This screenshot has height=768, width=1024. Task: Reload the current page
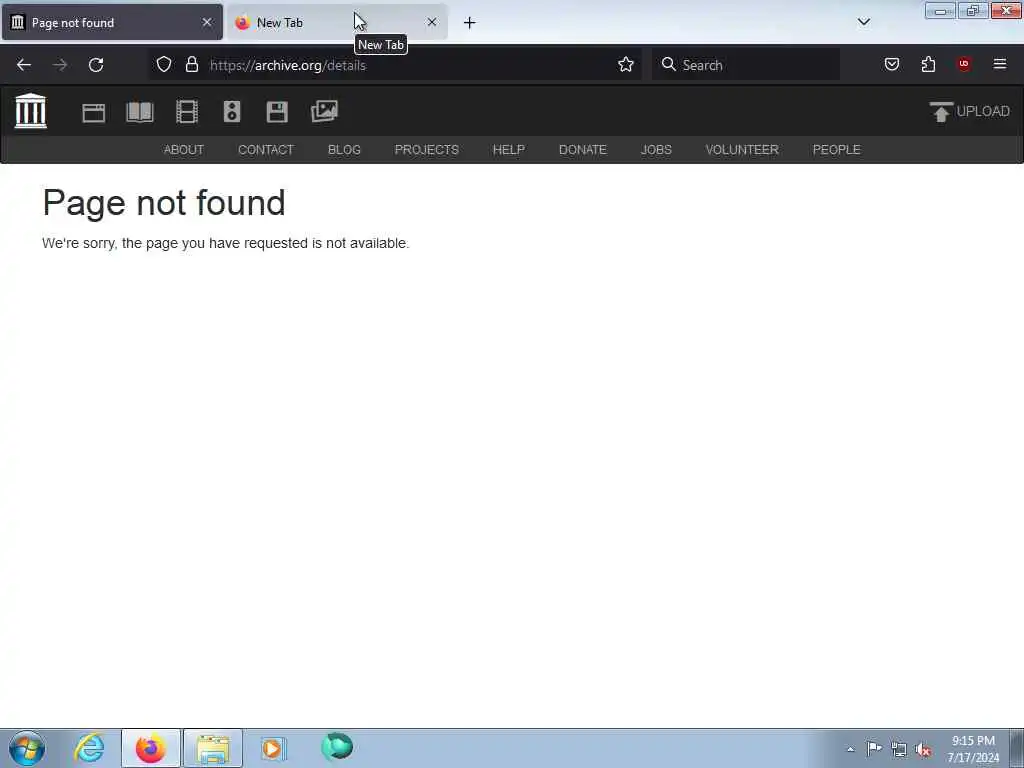coord(96,65)
